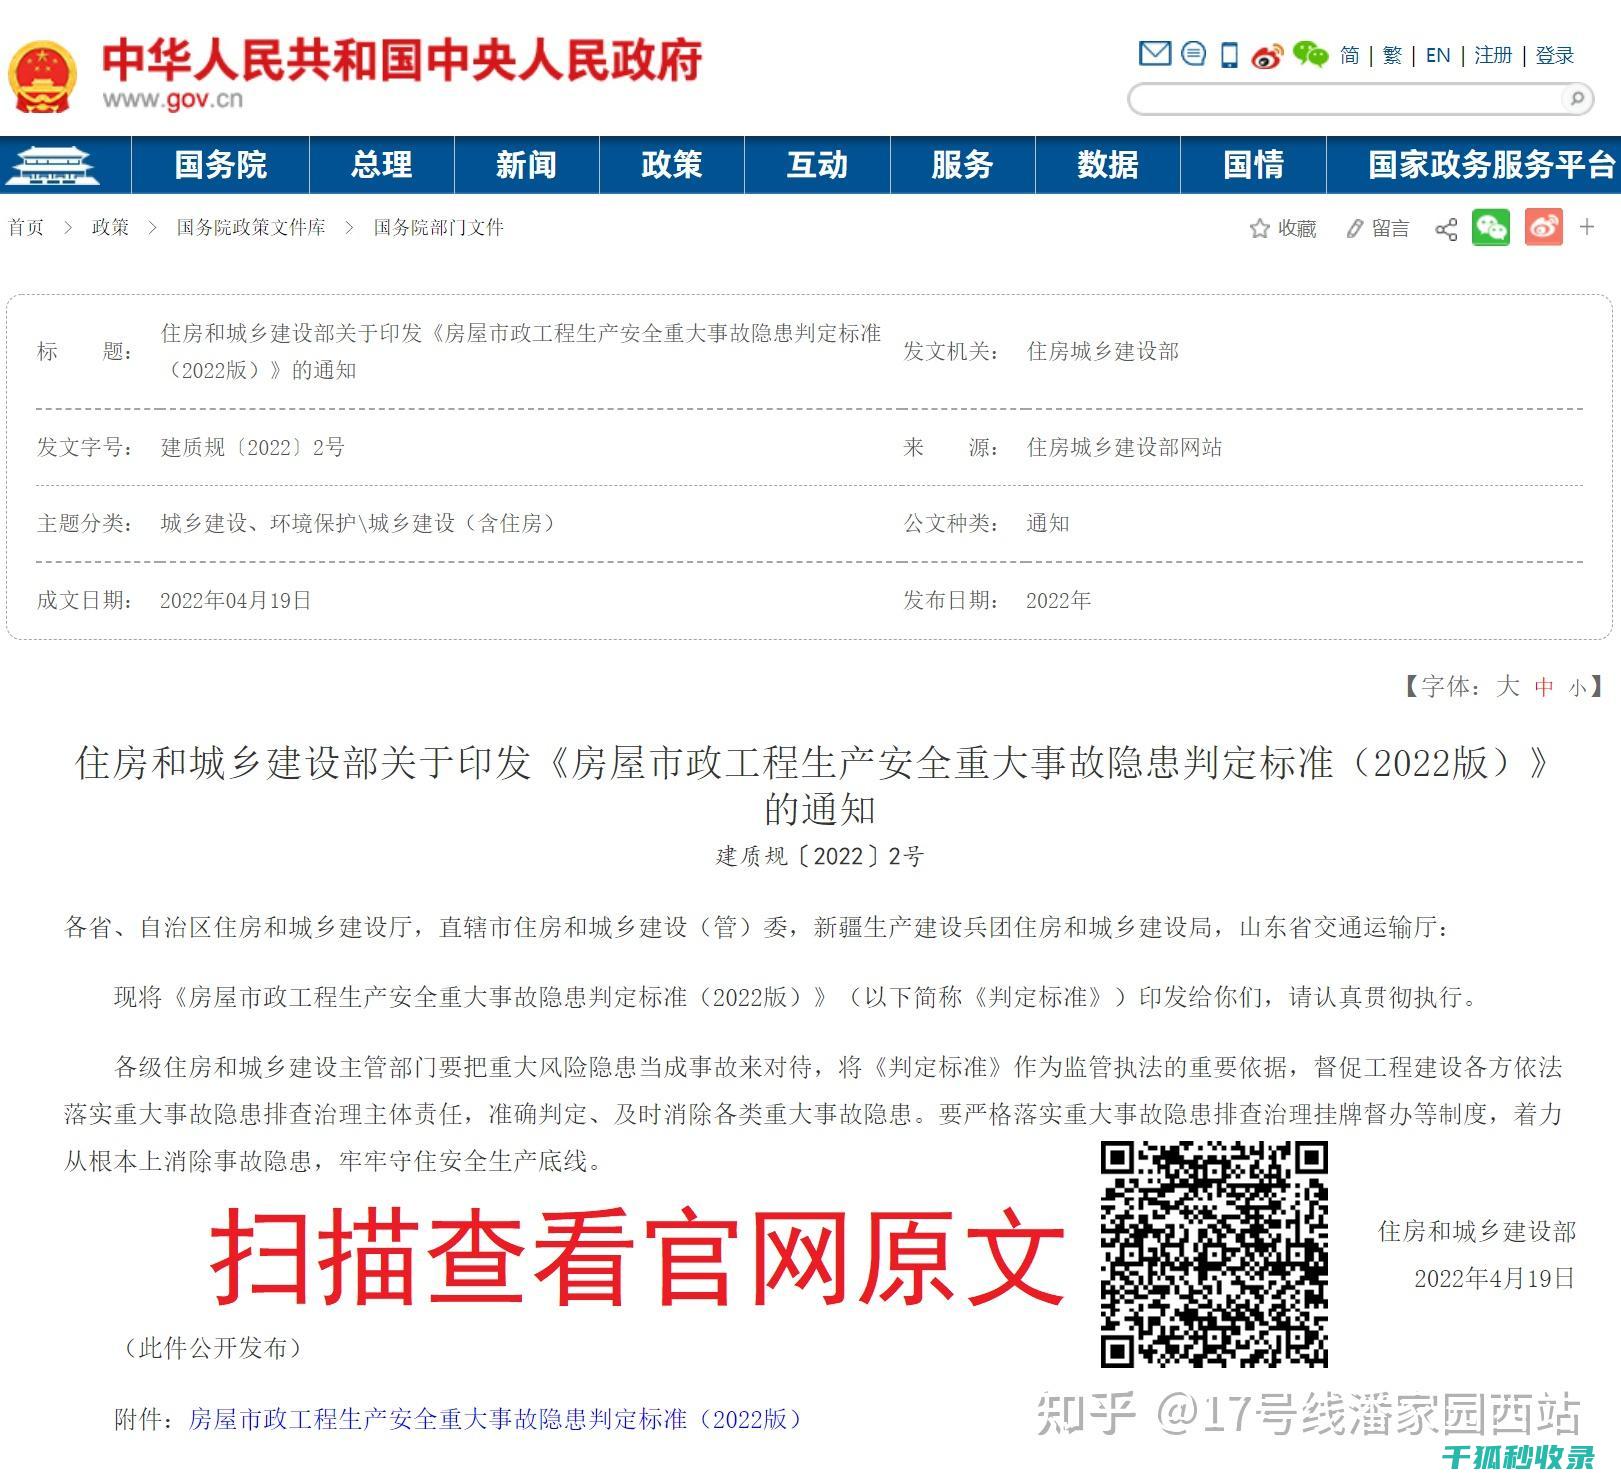This screenshot has width=1621, height=1479.
Task: Select document number 建质规〔2022〕2号 in table
Action: coord(252,447)
